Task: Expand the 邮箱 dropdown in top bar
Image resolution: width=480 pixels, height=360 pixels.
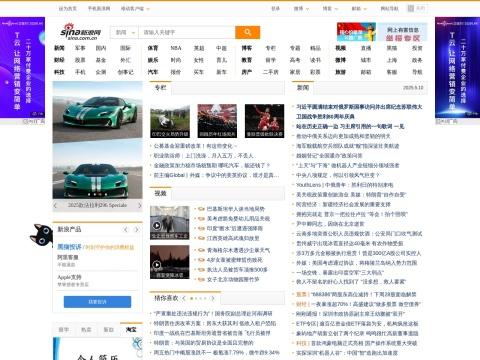Action: [x=359, y=9]
